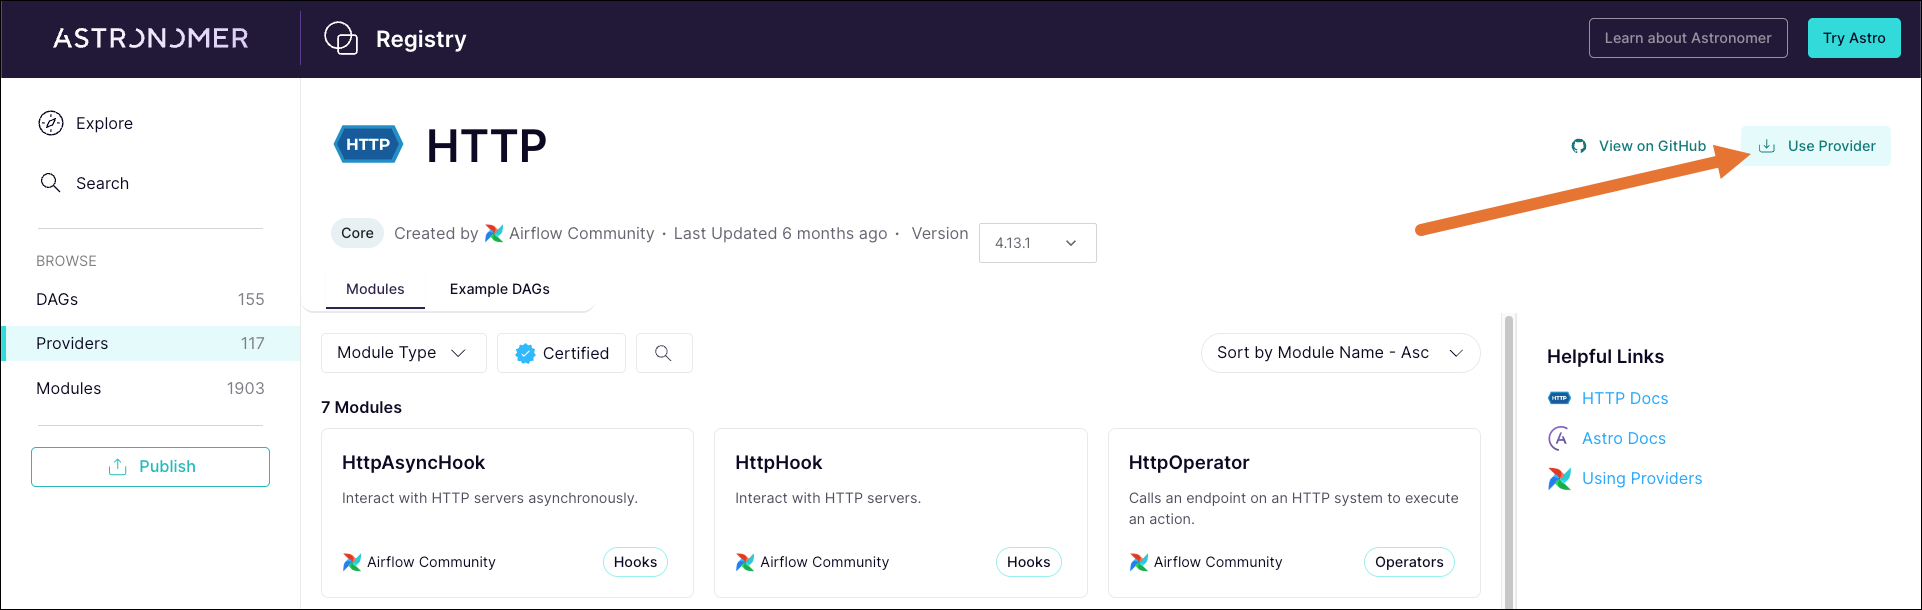The image size is (1922, 610).
Task: Open View on GitHub link
Action: [x=1639, y=146]
